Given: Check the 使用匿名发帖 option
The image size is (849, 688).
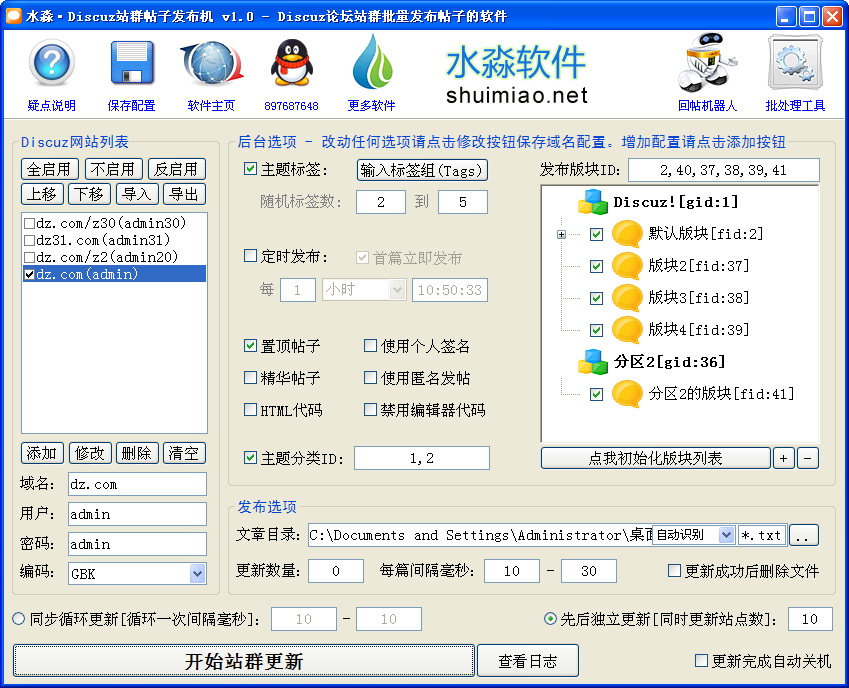Looking at the screenshot, I should click(x=370, y=377).
